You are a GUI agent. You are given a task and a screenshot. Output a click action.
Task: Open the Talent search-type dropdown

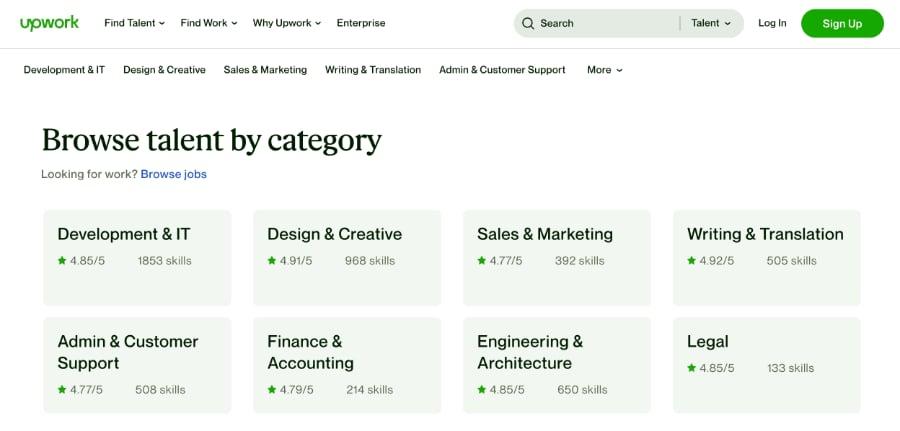point(711,23)
